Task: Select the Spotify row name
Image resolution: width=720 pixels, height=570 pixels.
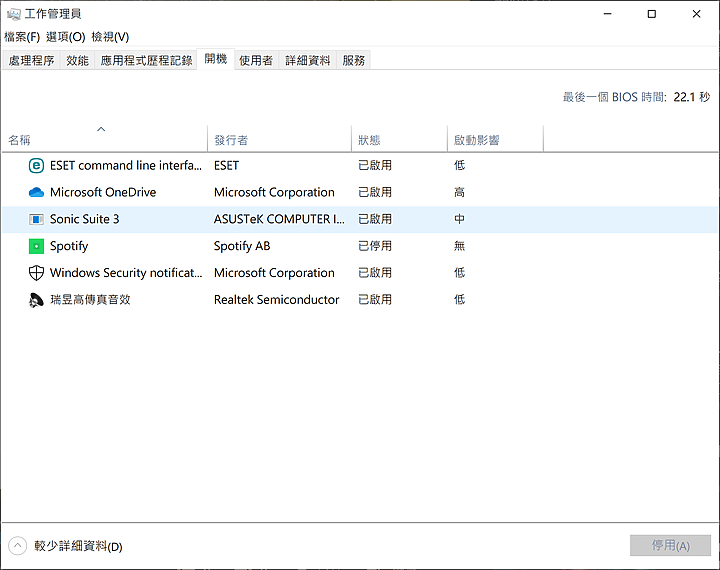Action: pos(69,246)
